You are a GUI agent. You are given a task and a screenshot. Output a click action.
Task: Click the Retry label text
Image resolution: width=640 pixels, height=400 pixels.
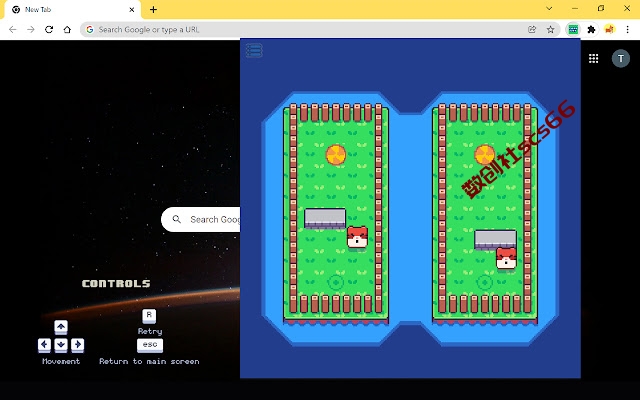coord(150,331)
